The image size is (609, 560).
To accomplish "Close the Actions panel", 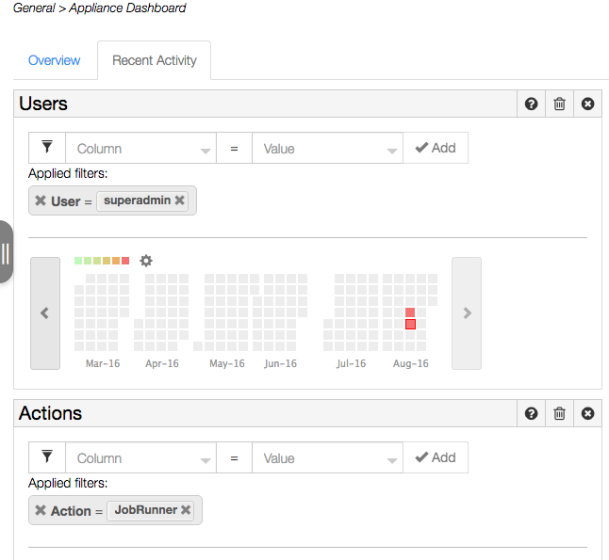I will [x=588, y=413].
